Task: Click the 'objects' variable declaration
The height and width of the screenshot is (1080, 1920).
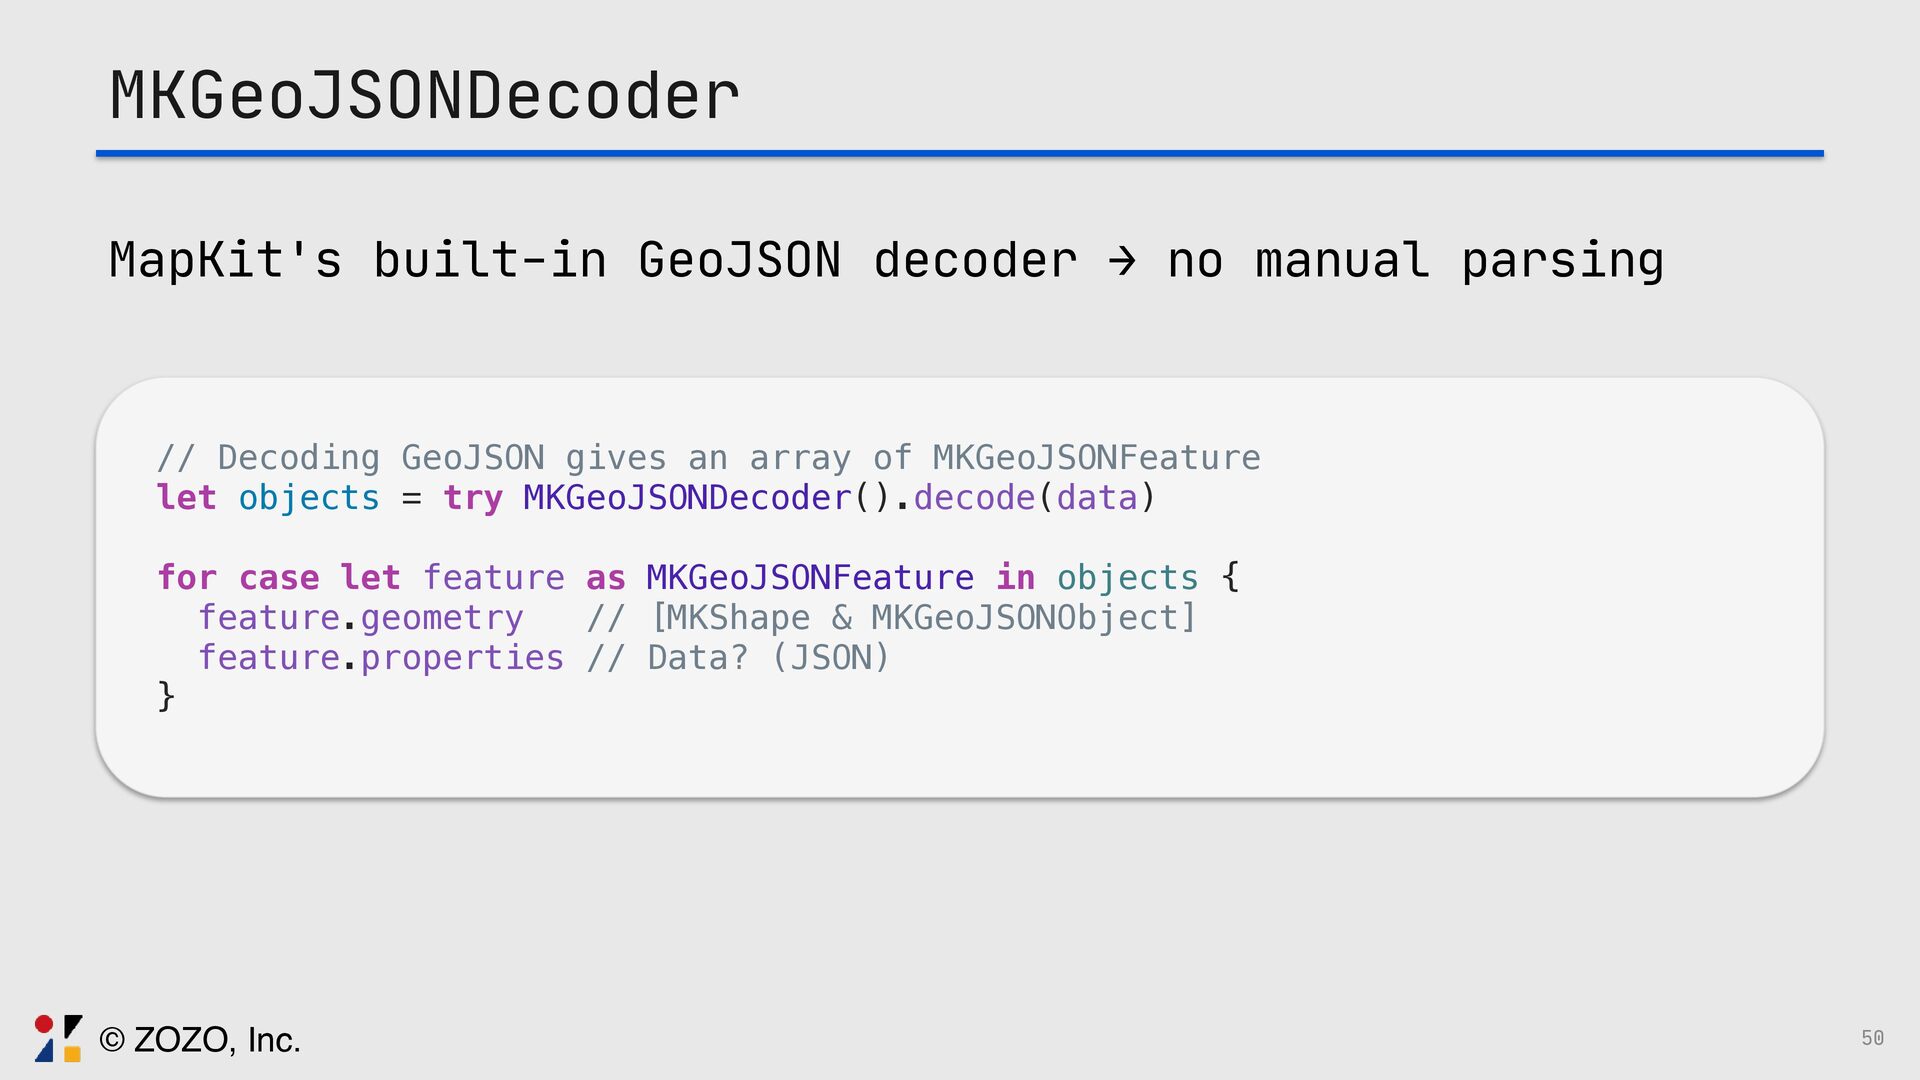Action: (x=309, y=498)
